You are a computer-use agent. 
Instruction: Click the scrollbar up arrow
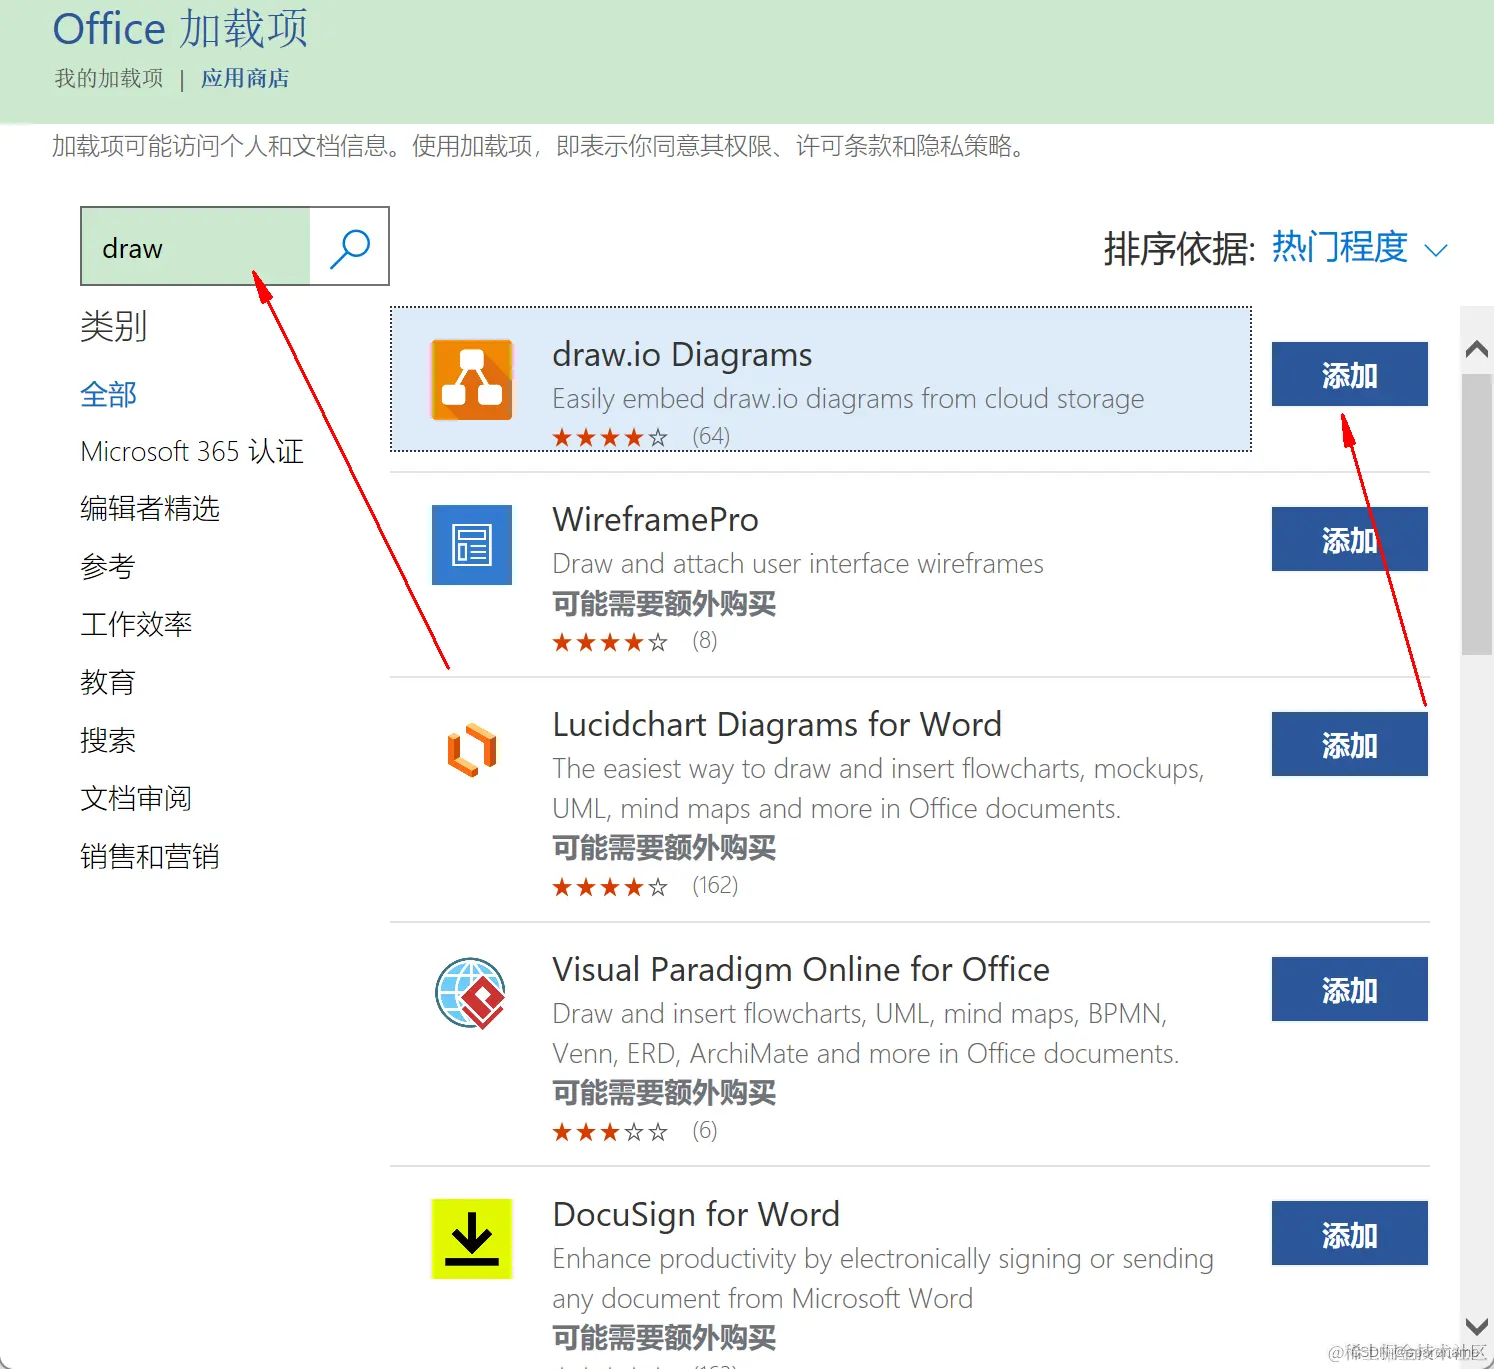pos(1477,349)
